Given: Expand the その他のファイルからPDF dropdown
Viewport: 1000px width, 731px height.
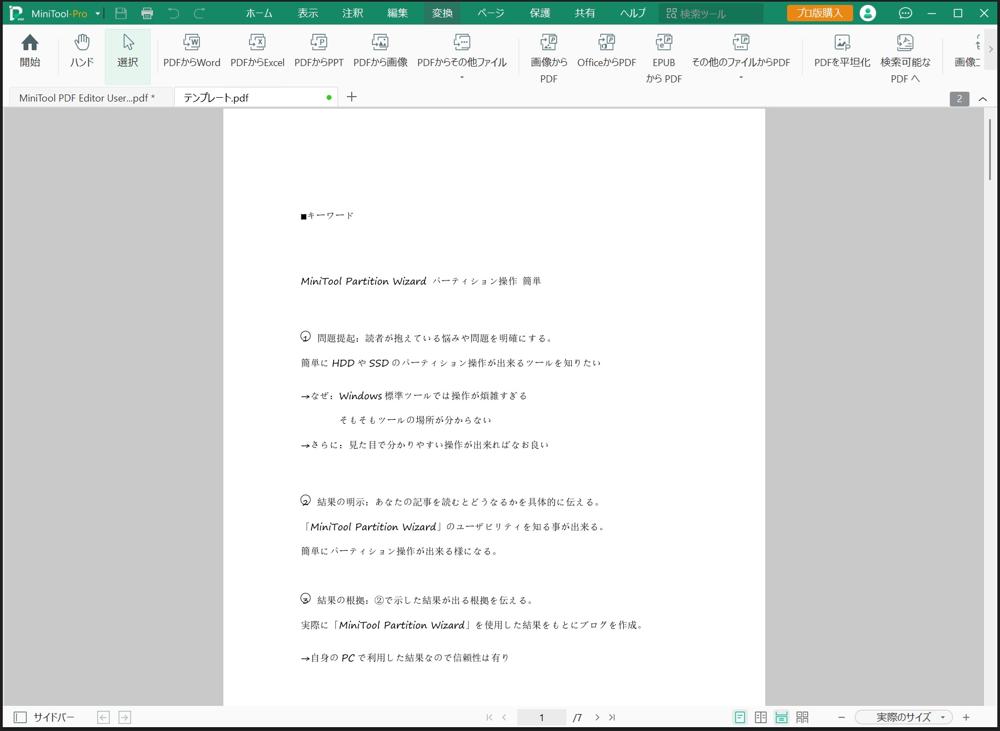Looking at the screenshot, I should click(741, 78).
